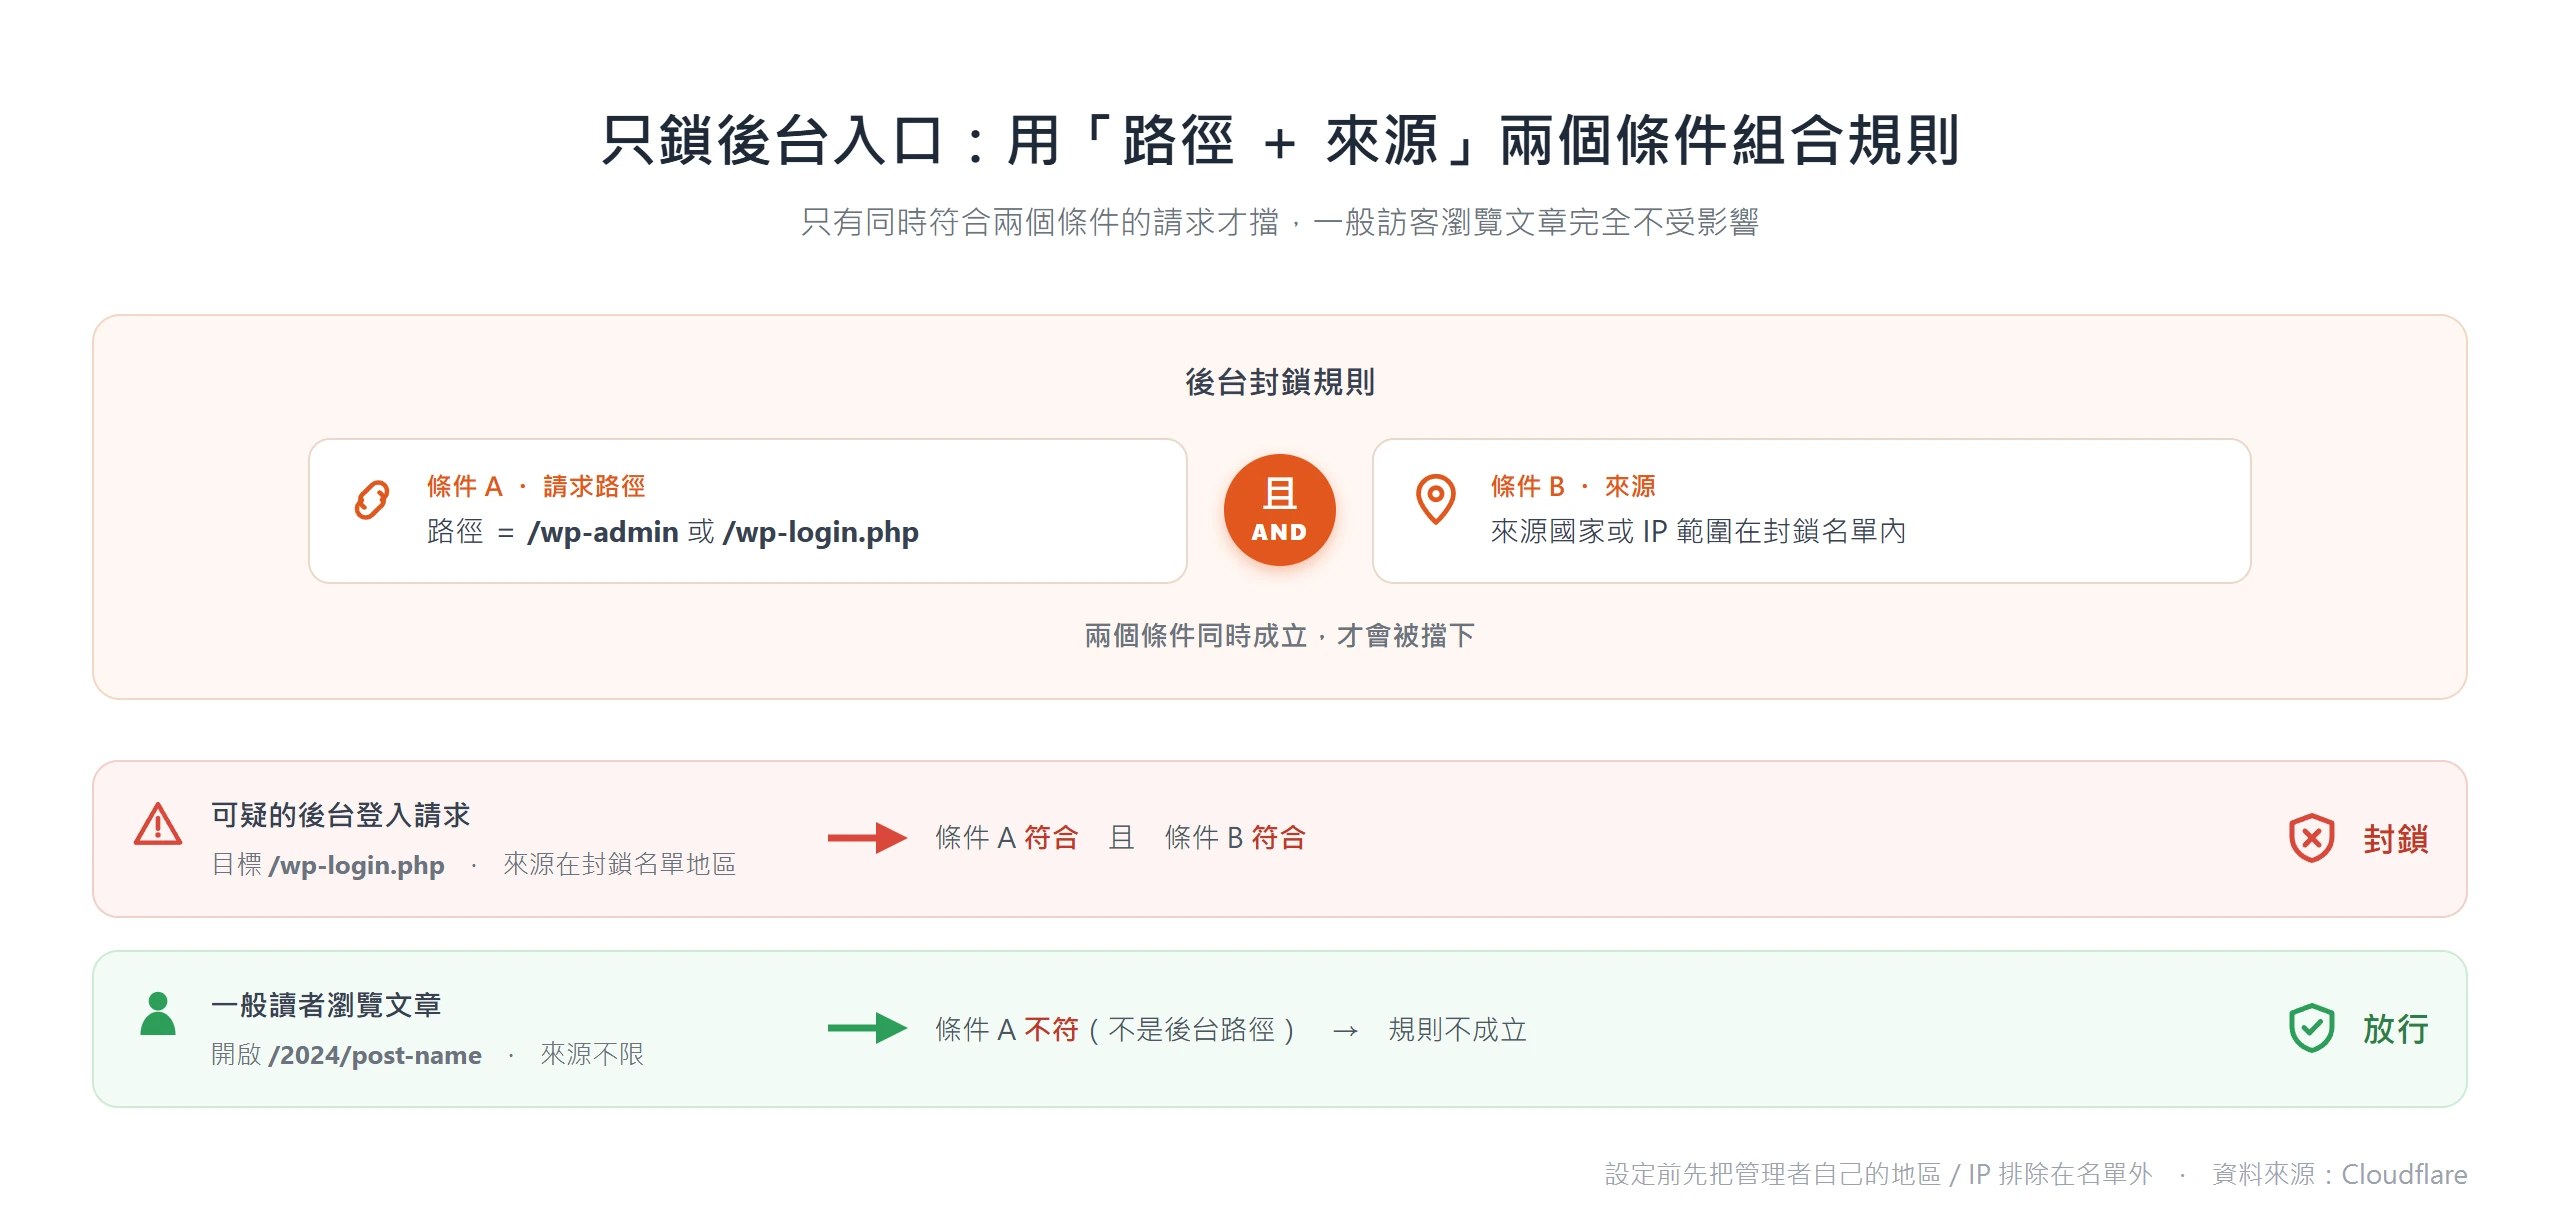2560x1211 pixels.
Task: Click the text 條件 B 符合
Action: pyautogui.click(x=1235, y=838)
